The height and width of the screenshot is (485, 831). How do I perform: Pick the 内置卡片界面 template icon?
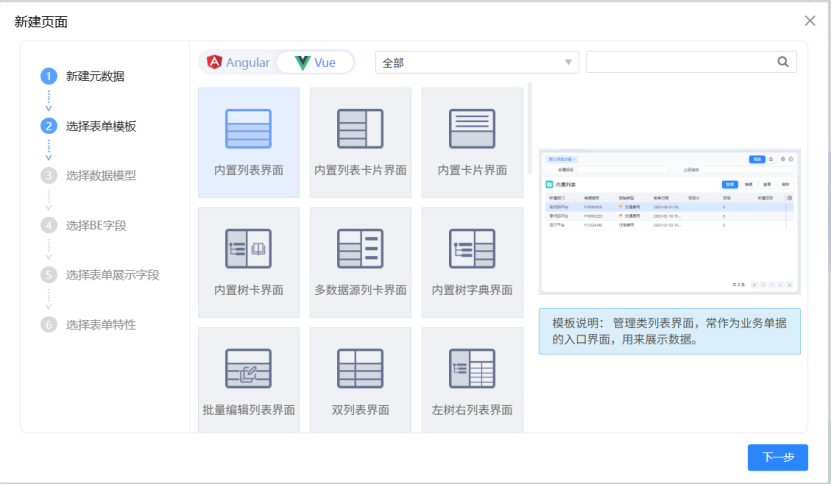coord(472,129)
